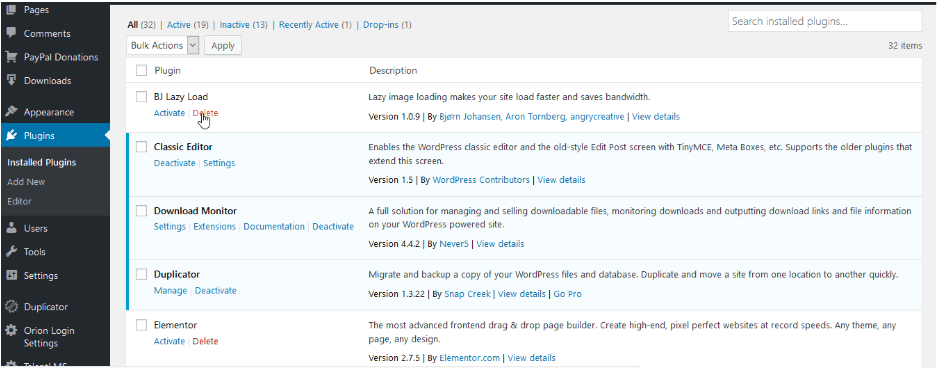Viewport: 940px width, 369px height.
Task: Click the Pages sidebar icon
Action: coord(11,10)
